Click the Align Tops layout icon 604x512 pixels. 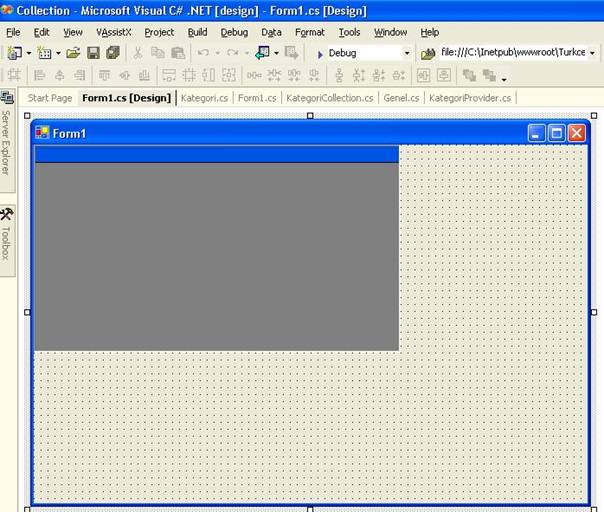(x=104, y=75)
